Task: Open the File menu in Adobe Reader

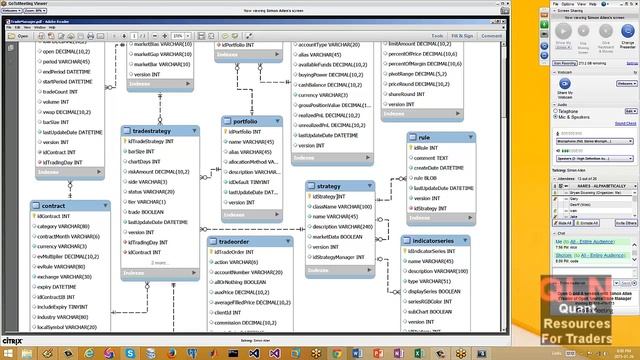Action: pyautogui.click(x=9, y=27)
